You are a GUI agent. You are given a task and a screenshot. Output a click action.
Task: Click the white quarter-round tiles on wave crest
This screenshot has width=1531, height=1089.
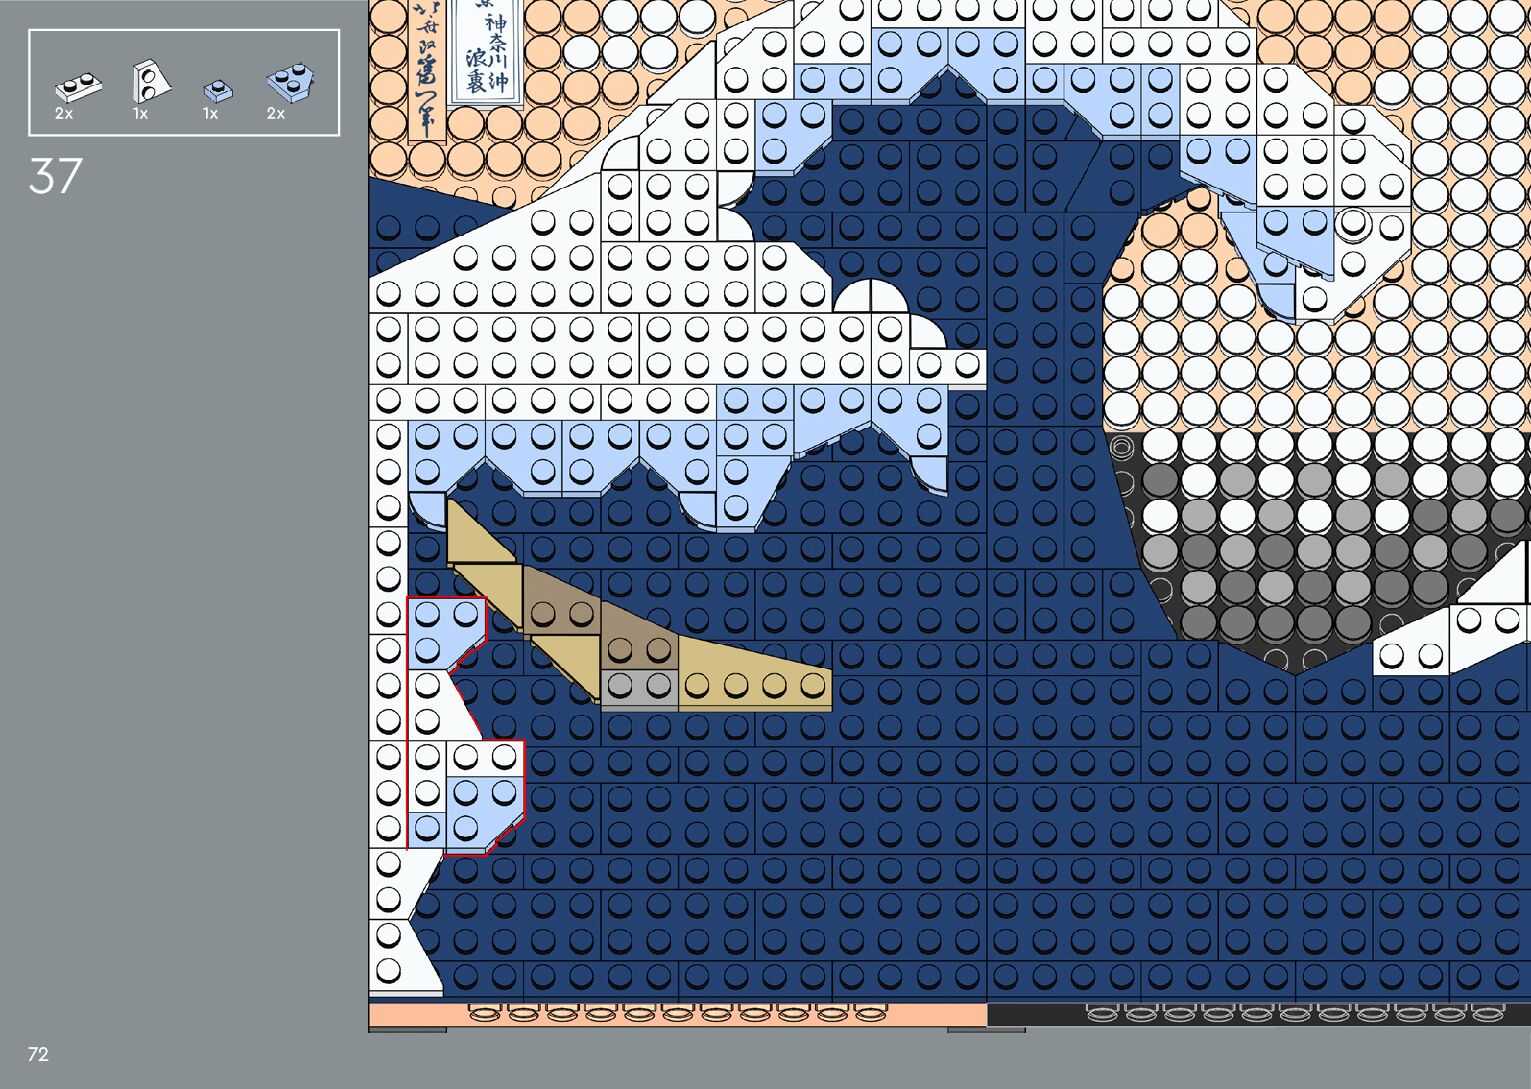pyautogui.click(x=869, y=298)
